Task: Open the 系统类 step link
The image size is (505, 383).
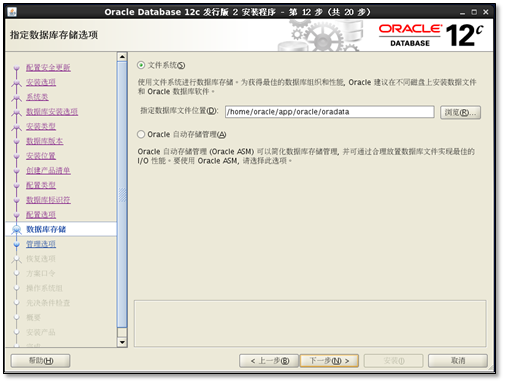Action: click(37, 97)
